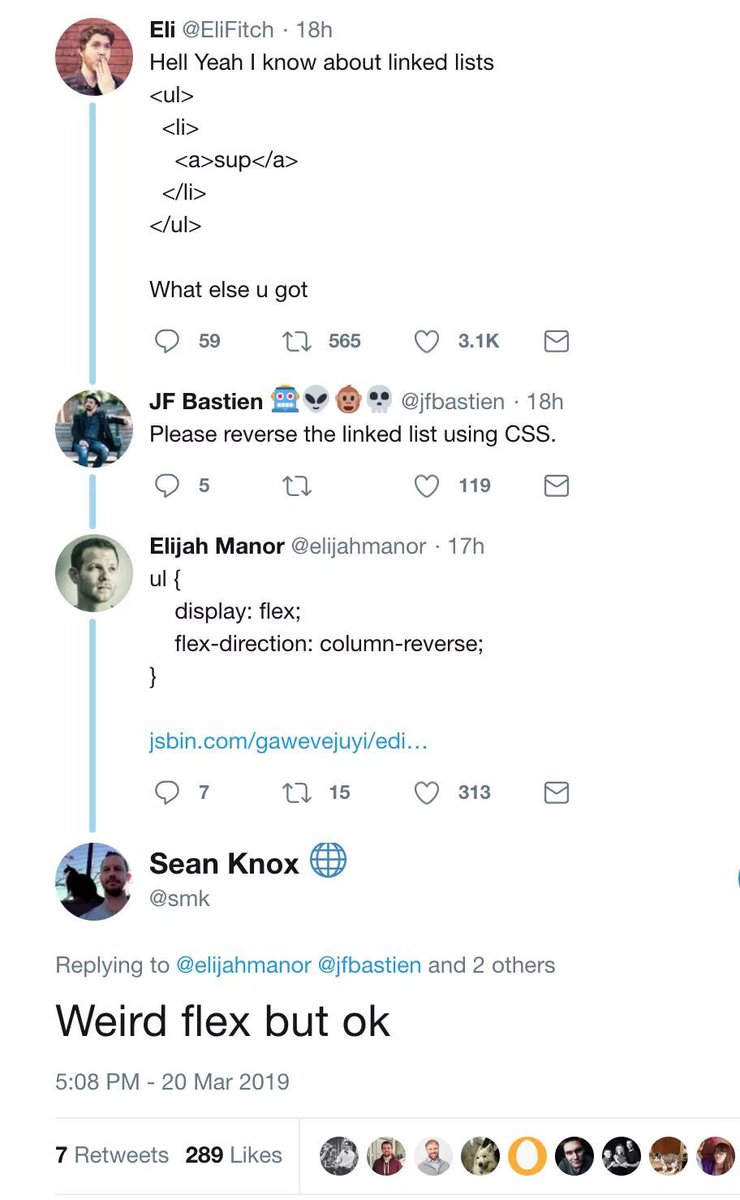
Task: Retweet Elijah Manor's CSS answer
Action: pos(296,793)
